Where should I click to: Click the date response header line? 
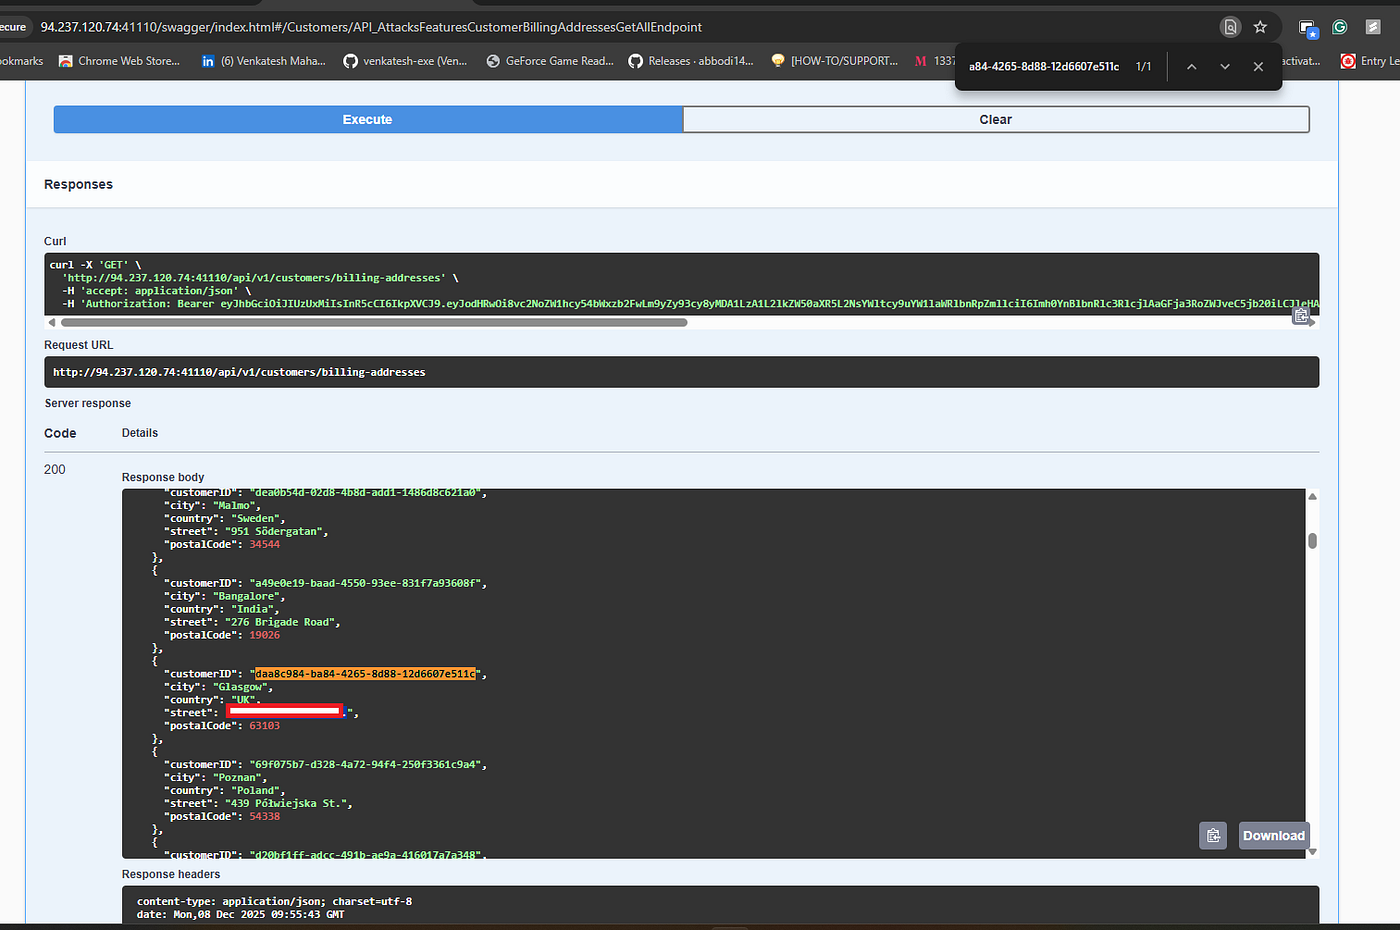(240, 914)
